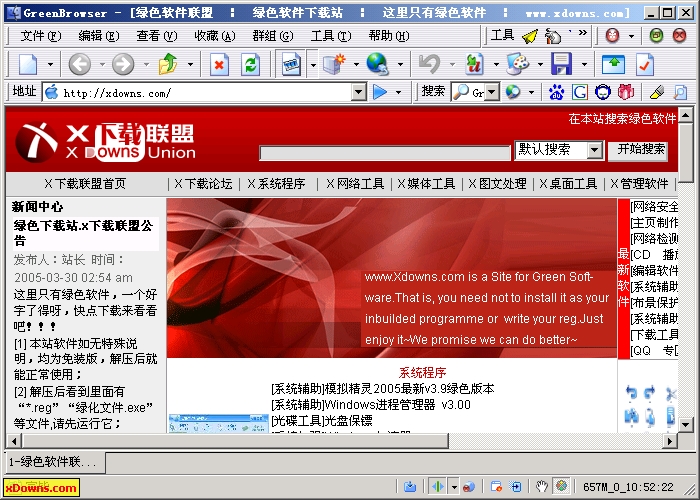Expand dropdown arrow next to paint palette icon
Viewport: 700px width, 500px height.
click(540, 65)
